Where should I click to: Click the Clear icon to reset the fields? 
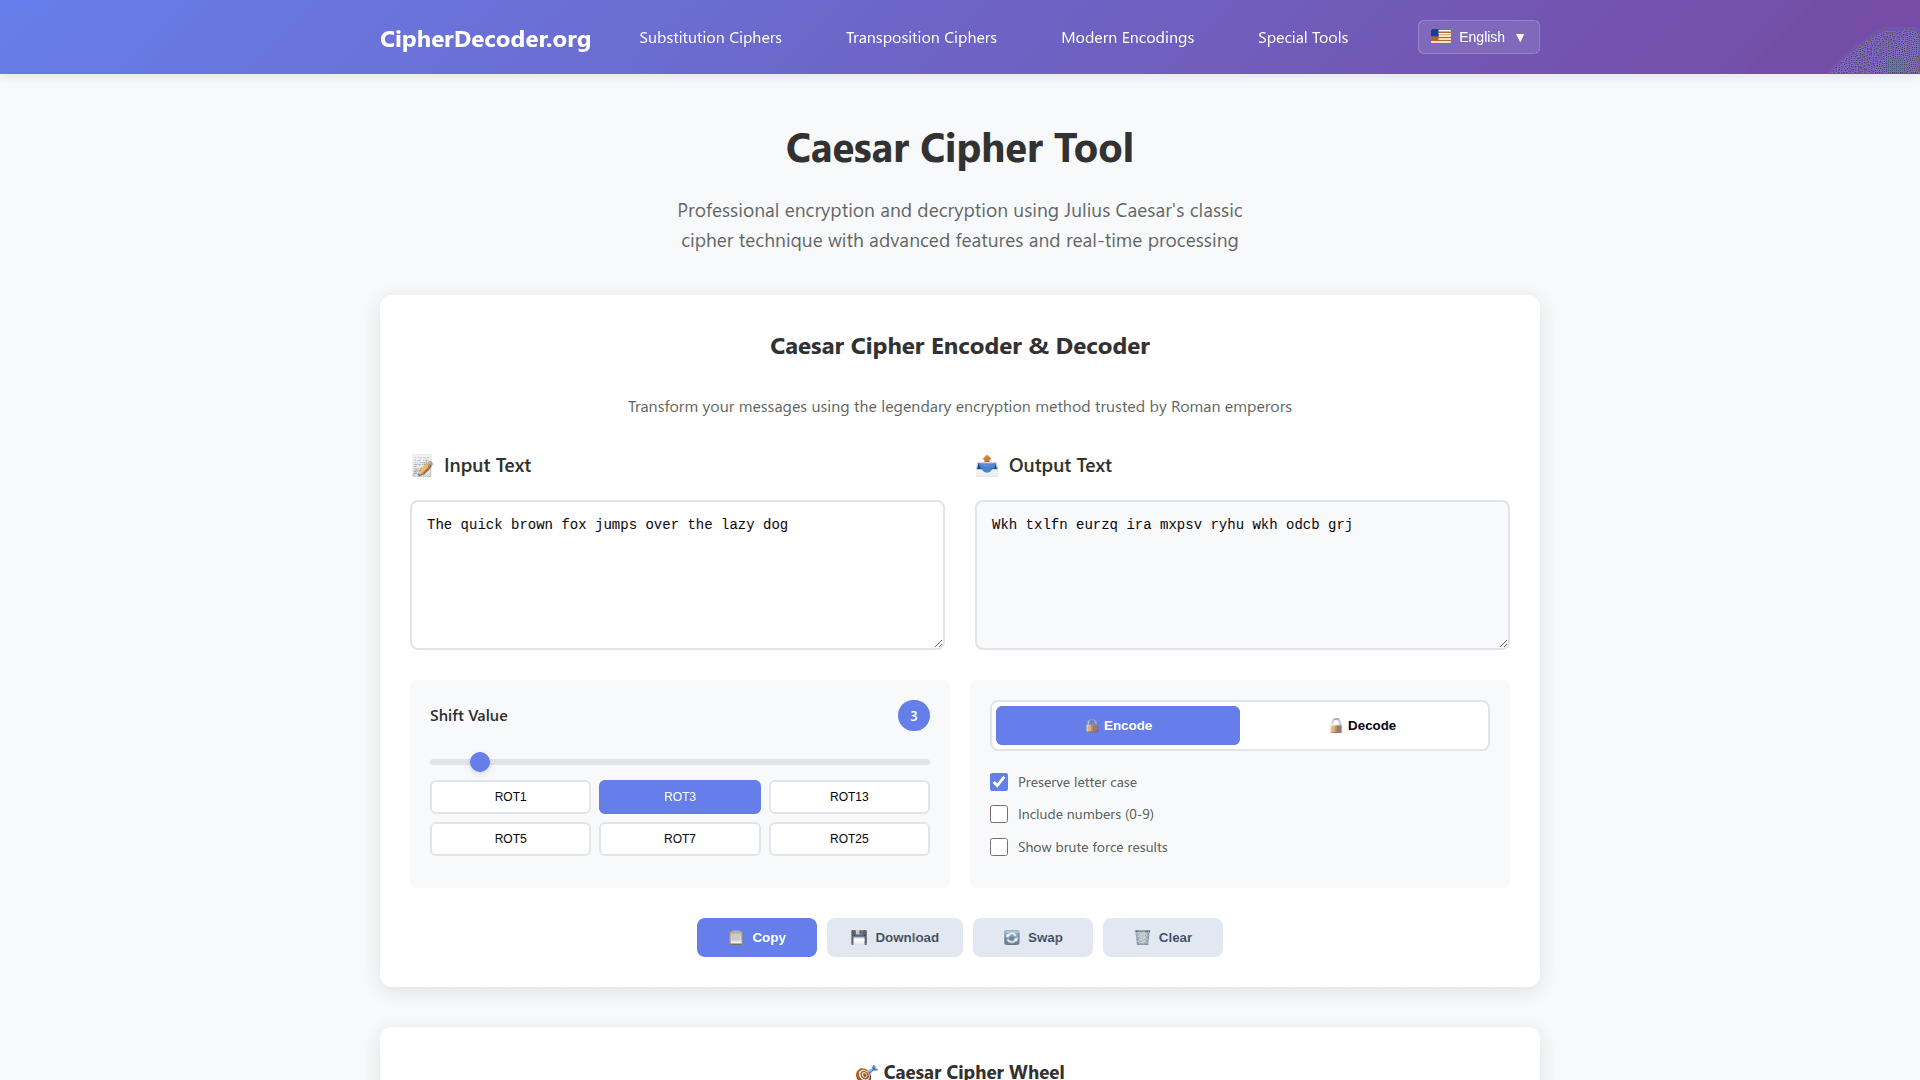[1143, 937]
